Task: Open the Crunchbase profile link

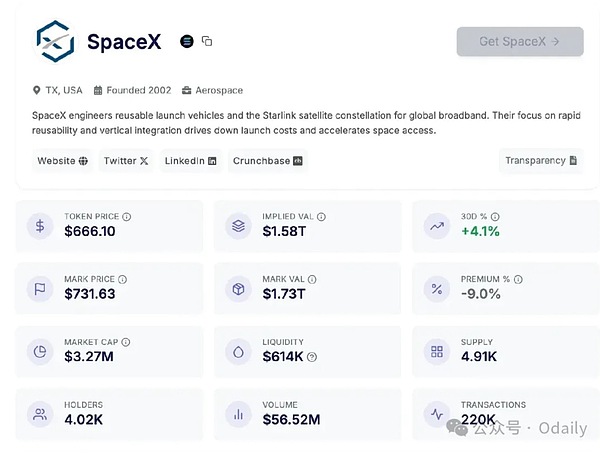Action: [267, 160]
